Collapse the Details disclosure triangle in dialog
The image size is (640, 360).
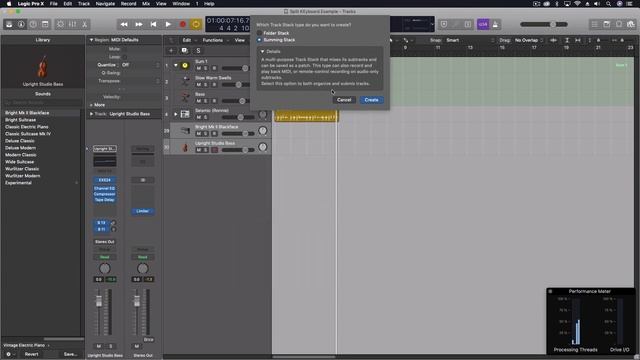(x=262, y=52)
